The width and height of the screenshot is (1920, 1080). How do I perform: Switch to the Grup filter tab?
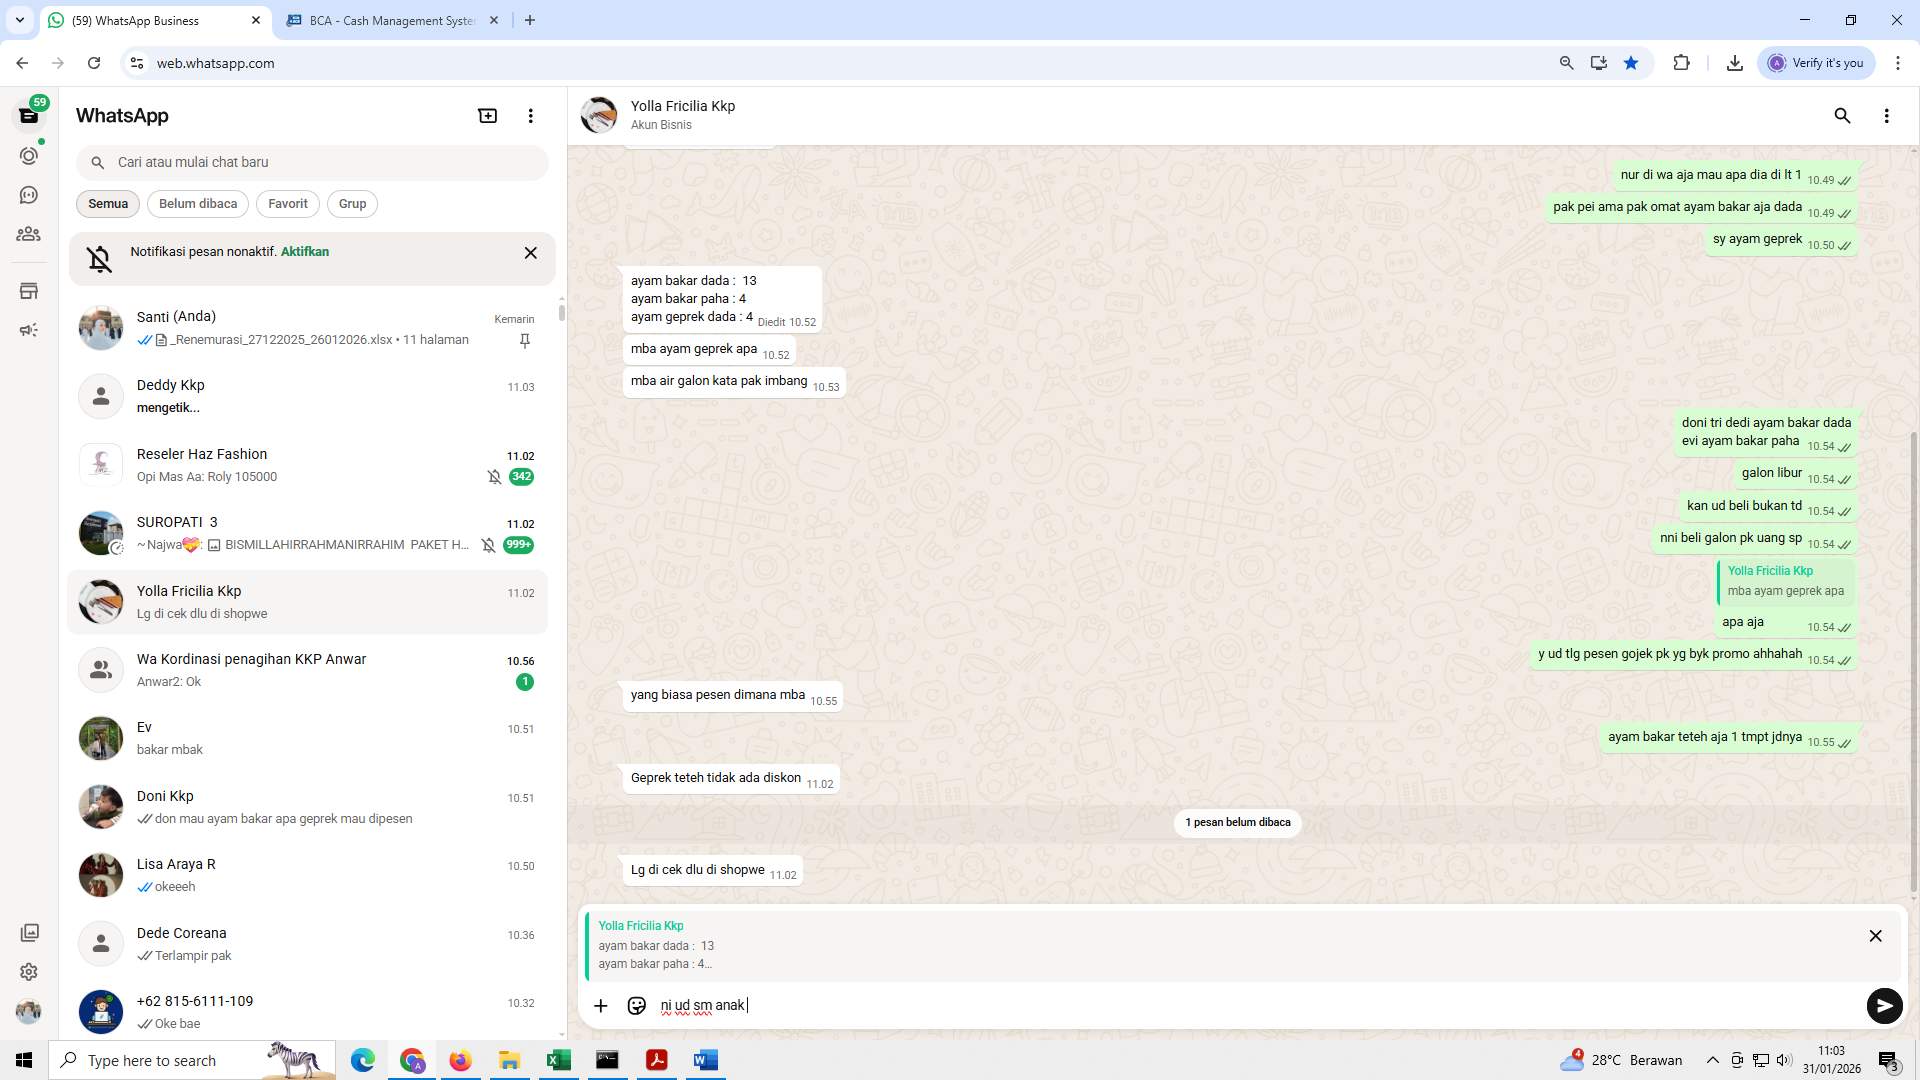click(352, 203)
